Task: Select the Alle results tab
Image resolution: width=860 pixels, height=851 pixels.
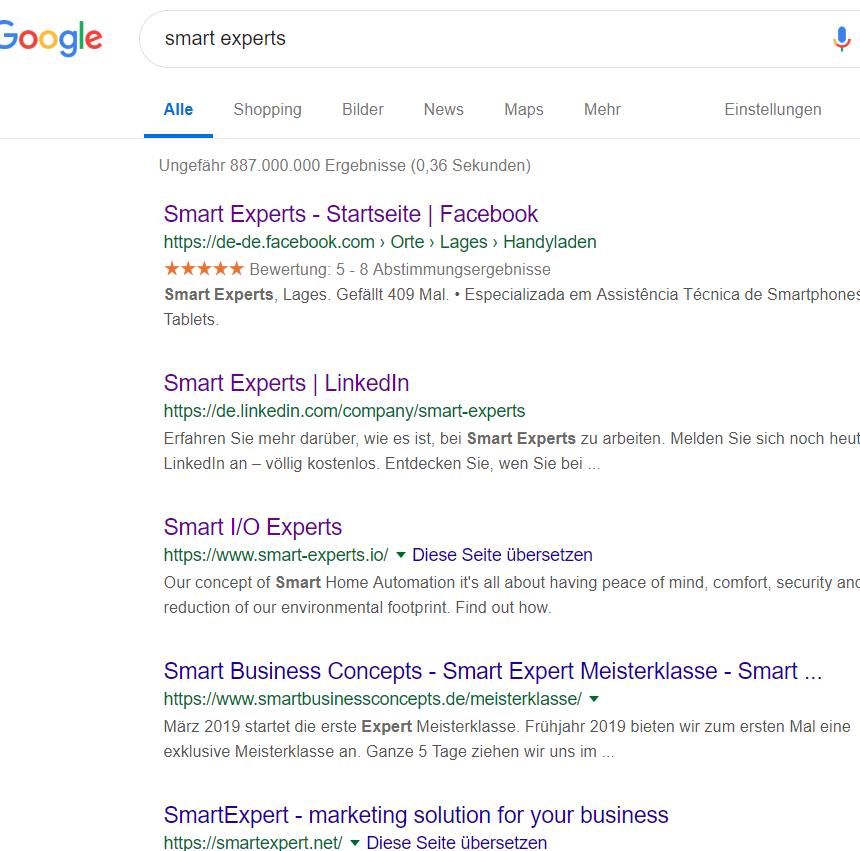Action: click(178, 110)
